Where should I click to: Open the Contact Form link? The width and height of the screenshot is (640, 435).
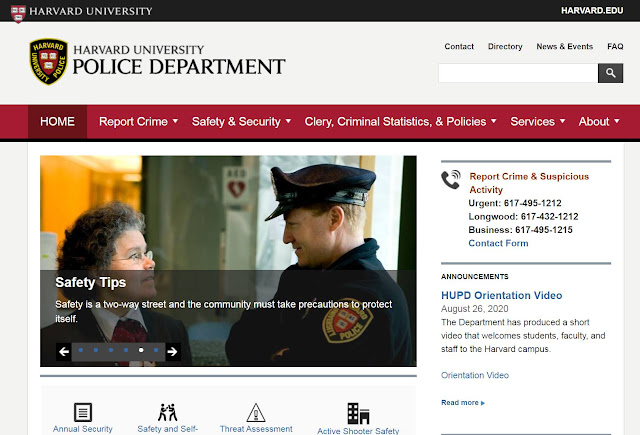(x=498, y=243)
